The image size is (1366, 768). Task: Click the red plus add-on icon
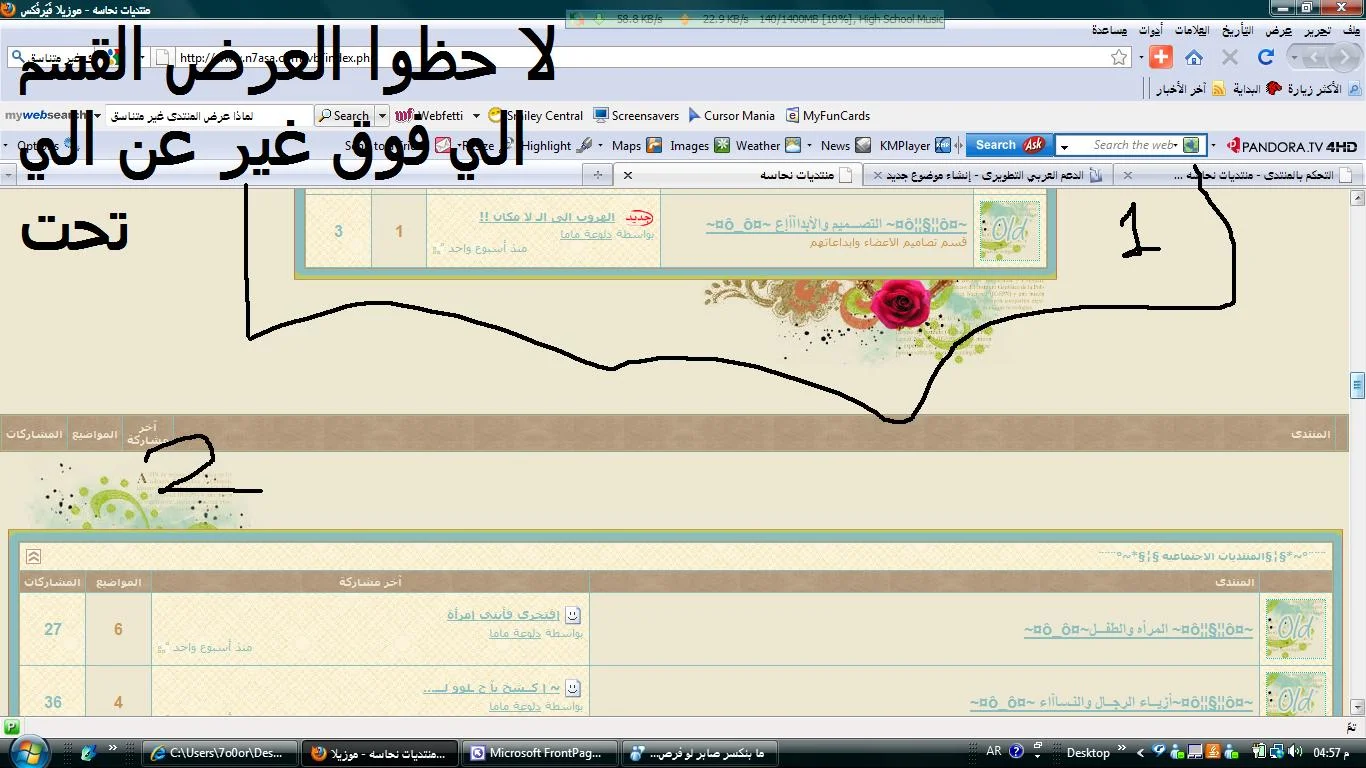(1160, 57)
